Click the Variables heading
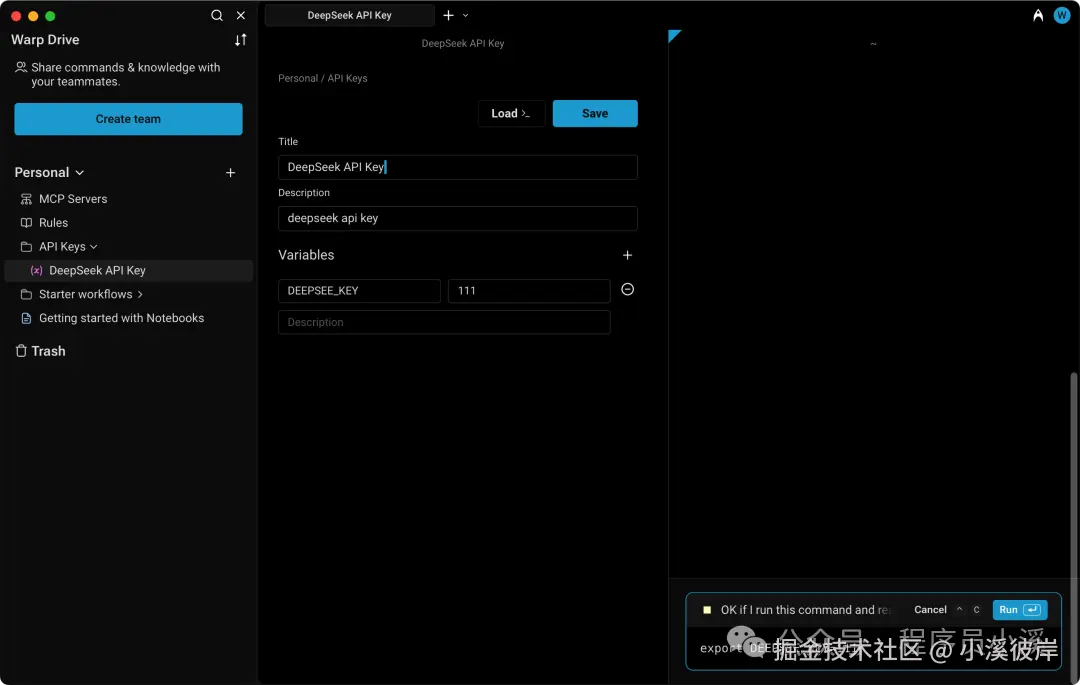The width and height of the screenshot is (1080, 685). pyautogui.click(x=306, y=255)
